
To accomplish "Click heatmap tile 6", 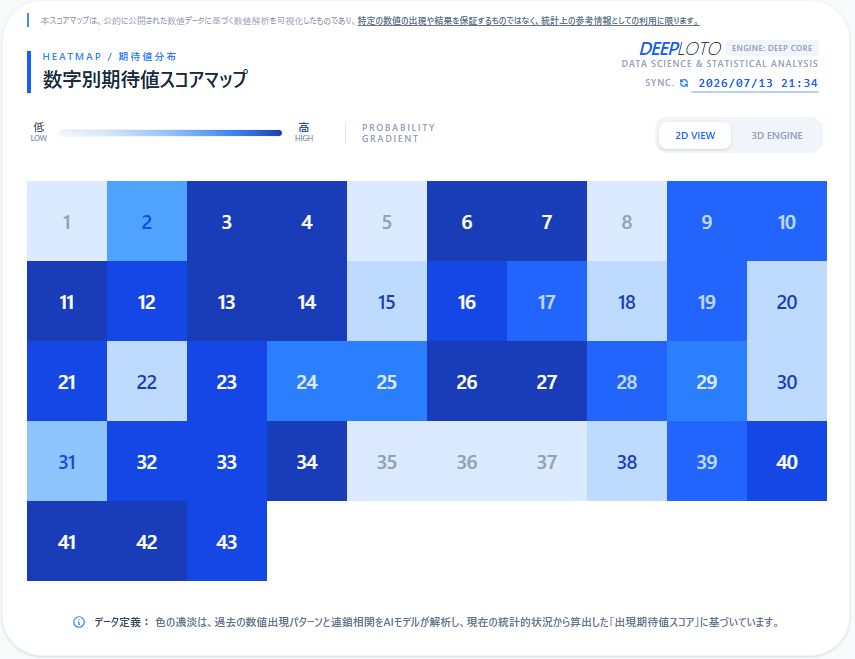I will 467,221.
